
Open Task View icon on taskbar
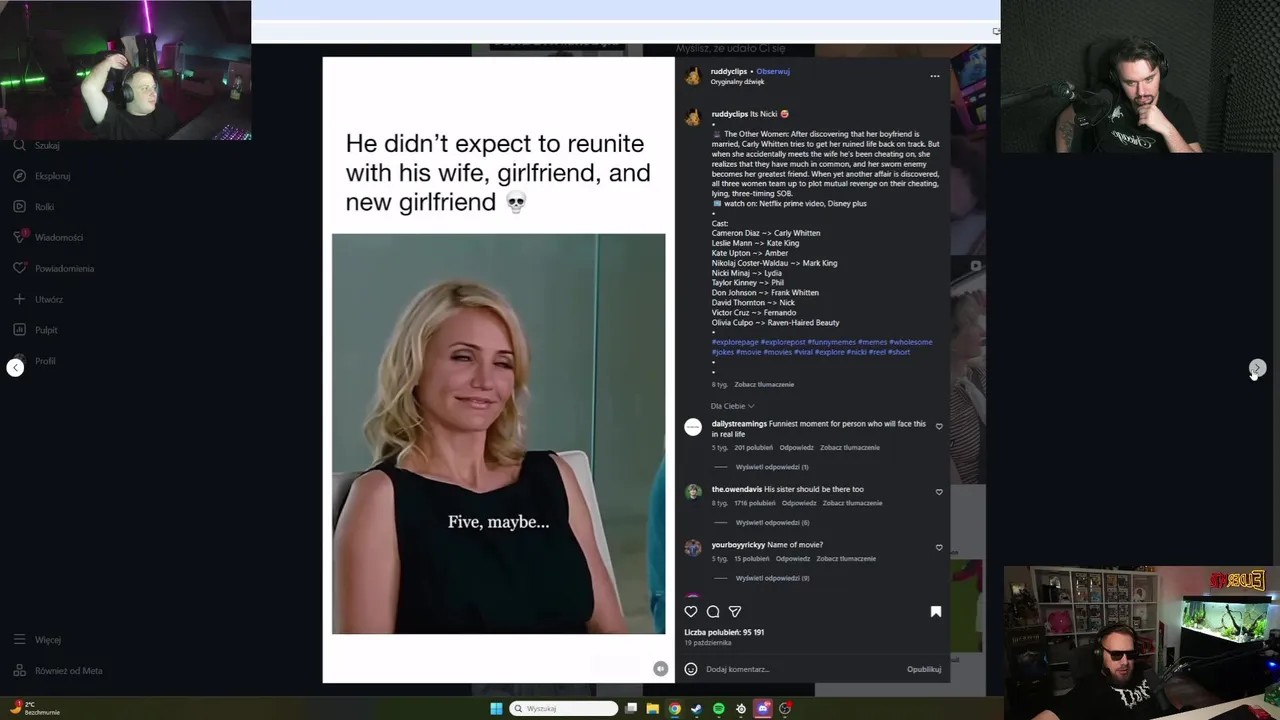(631, 709)
